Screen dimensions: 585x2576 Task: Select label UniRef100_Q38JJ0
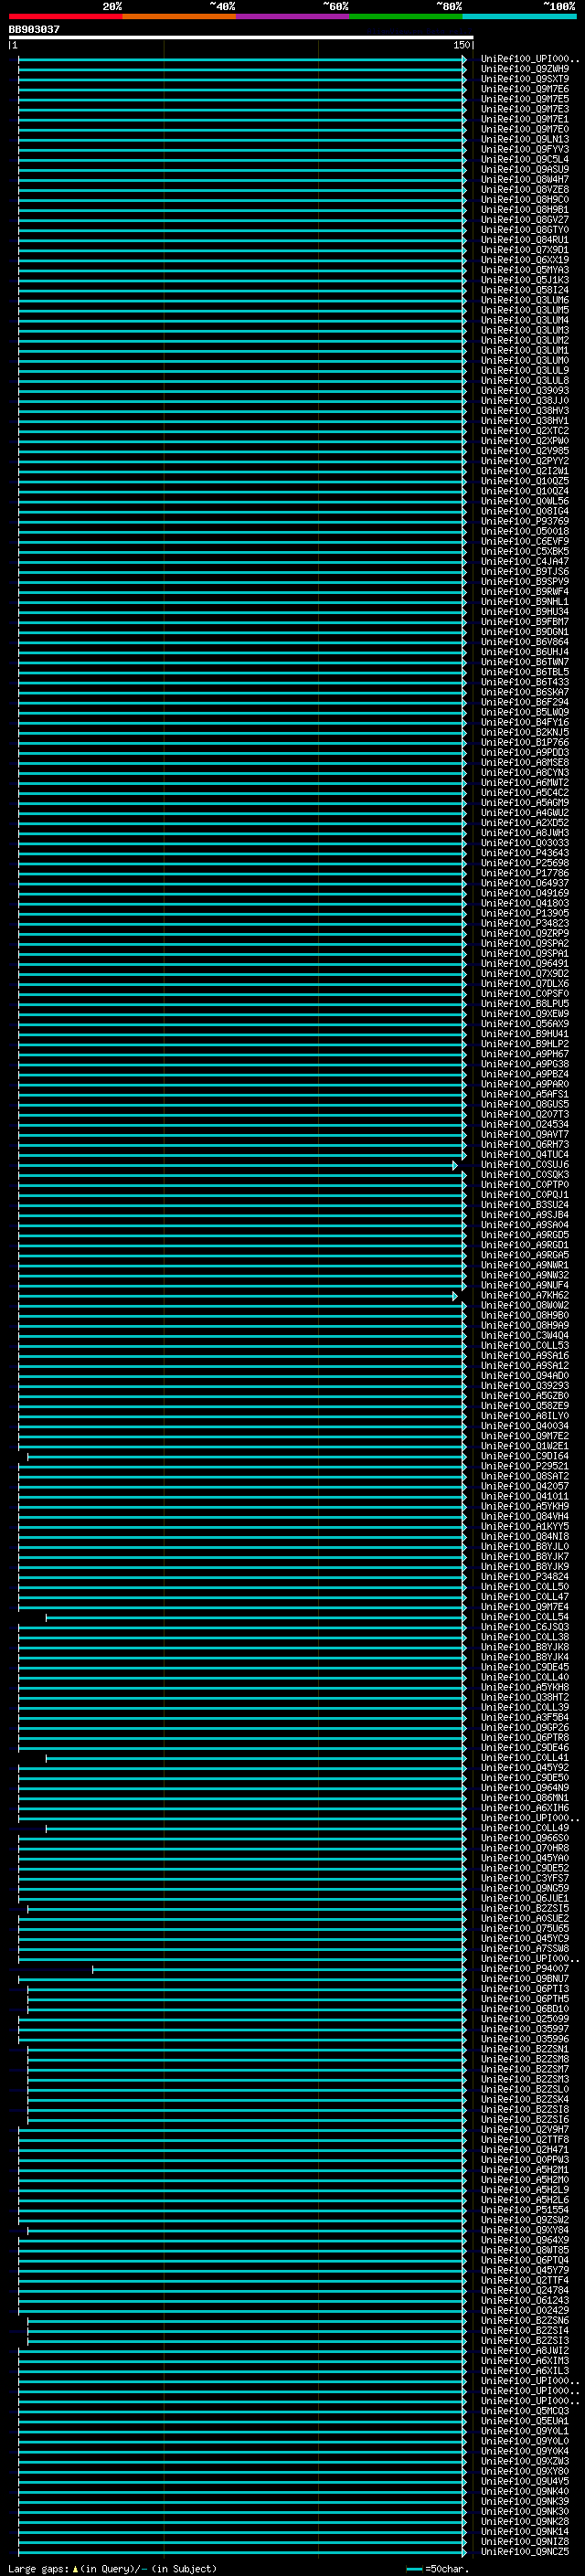525,401
